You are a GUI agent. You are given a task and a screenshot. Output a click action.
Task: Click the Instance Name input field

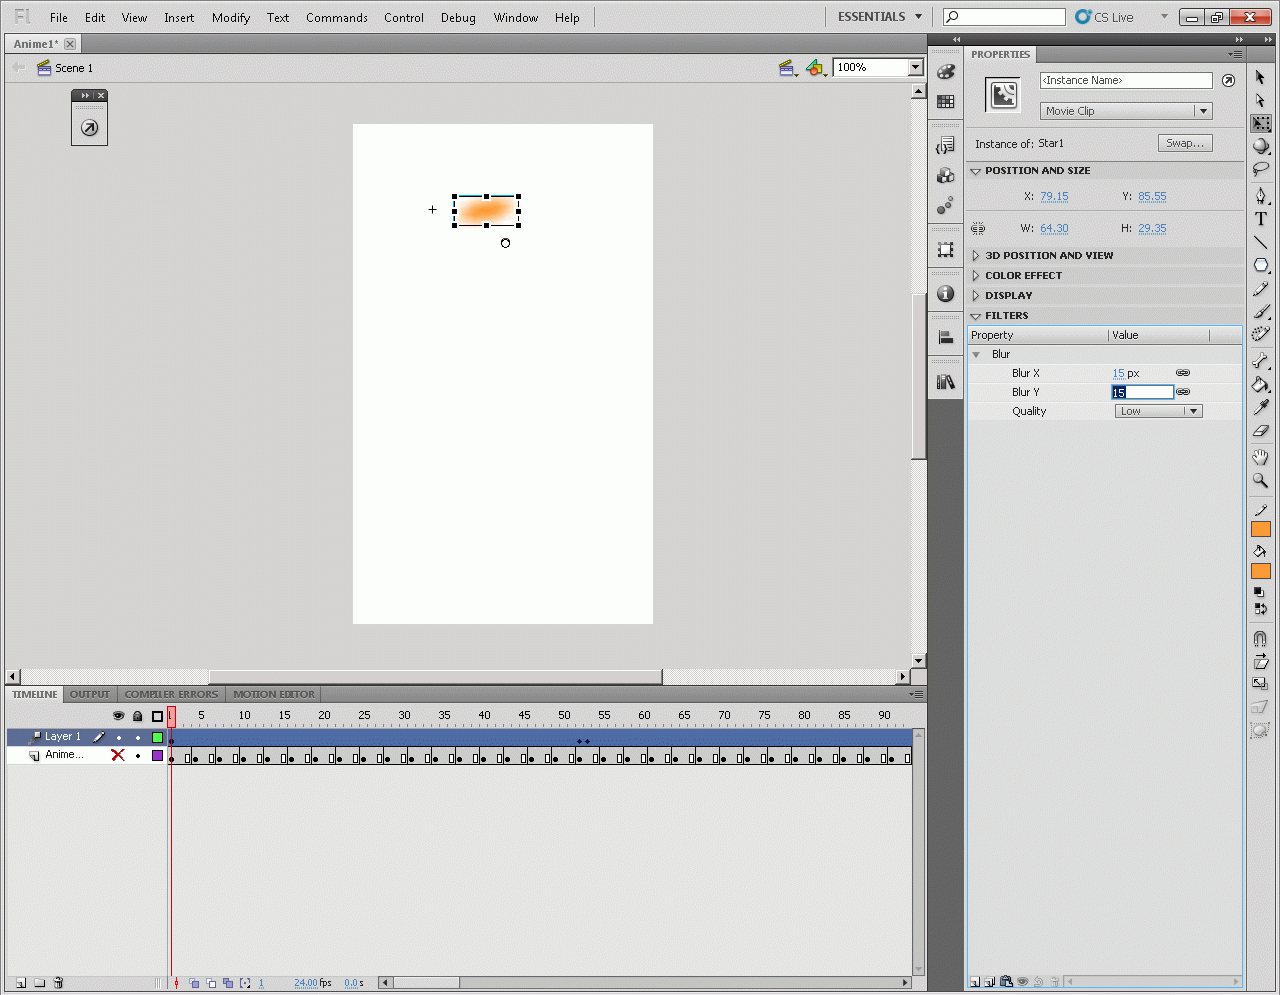[x=1125, y=80]
